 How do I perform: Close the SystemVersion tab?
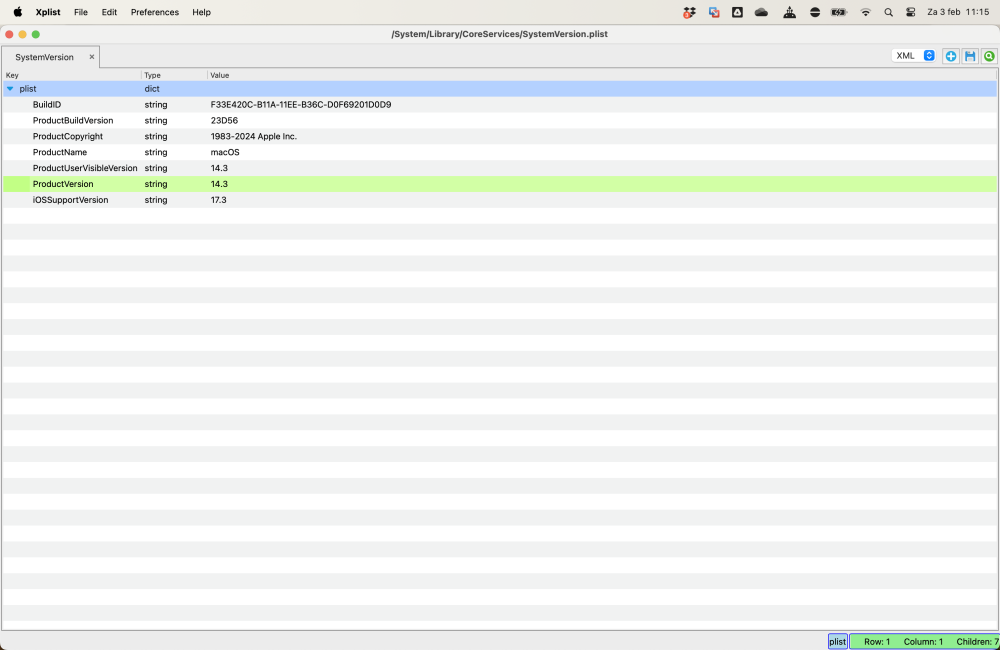[92, 57]
